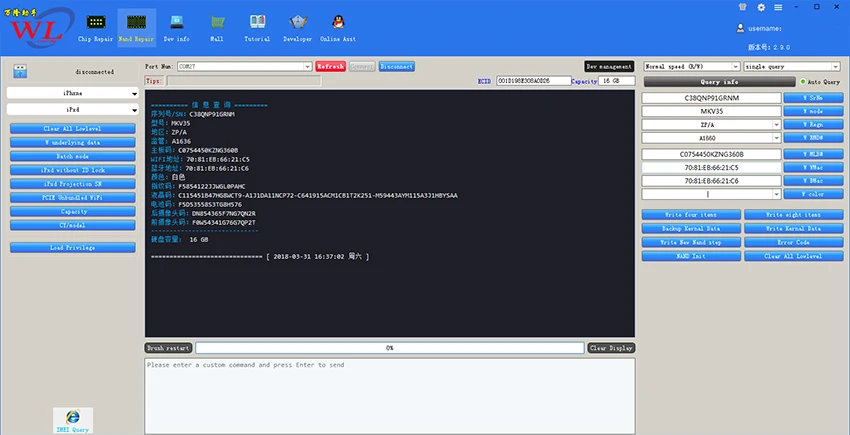This screenshot has height=435, width=850.
Task: Click iPad Projection SN button
Action: tap(73, 184)
